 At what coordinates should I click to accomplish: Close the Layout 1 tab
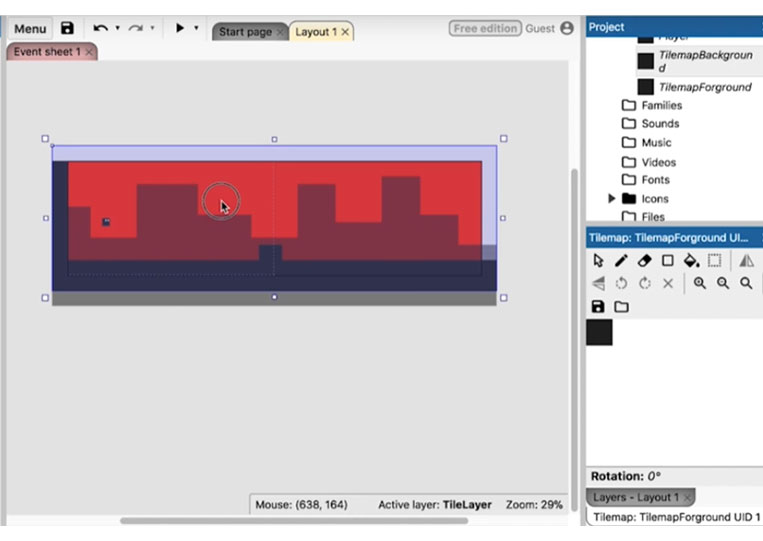tap(345, 32)
